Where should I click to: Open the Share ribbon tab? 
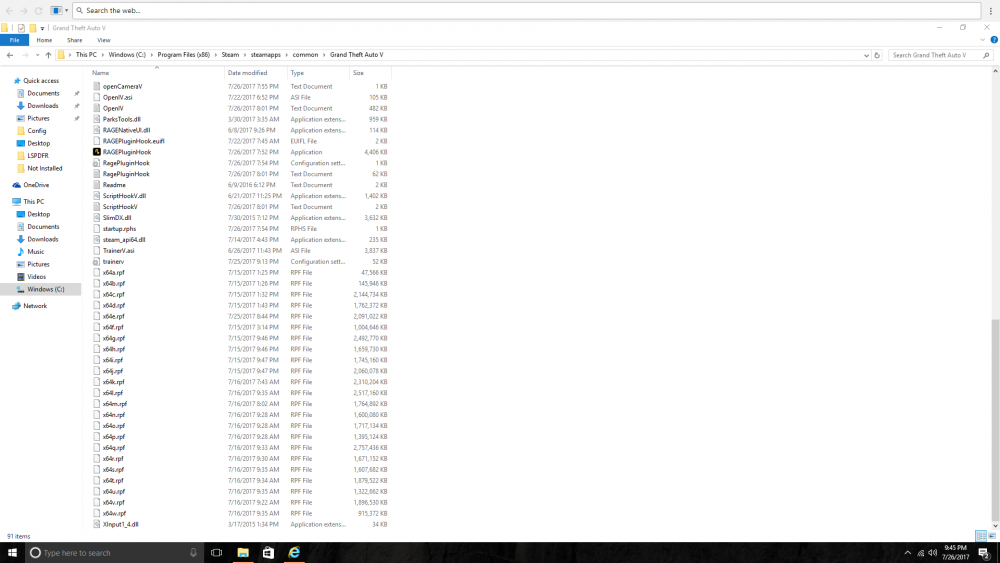click(x=75, y=40)
